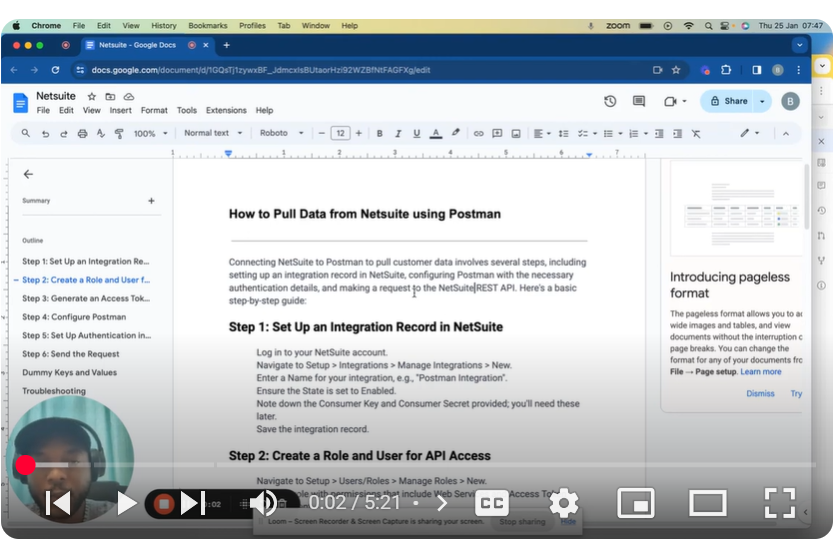Reload the page in Chrome

(x=55, y=70)
